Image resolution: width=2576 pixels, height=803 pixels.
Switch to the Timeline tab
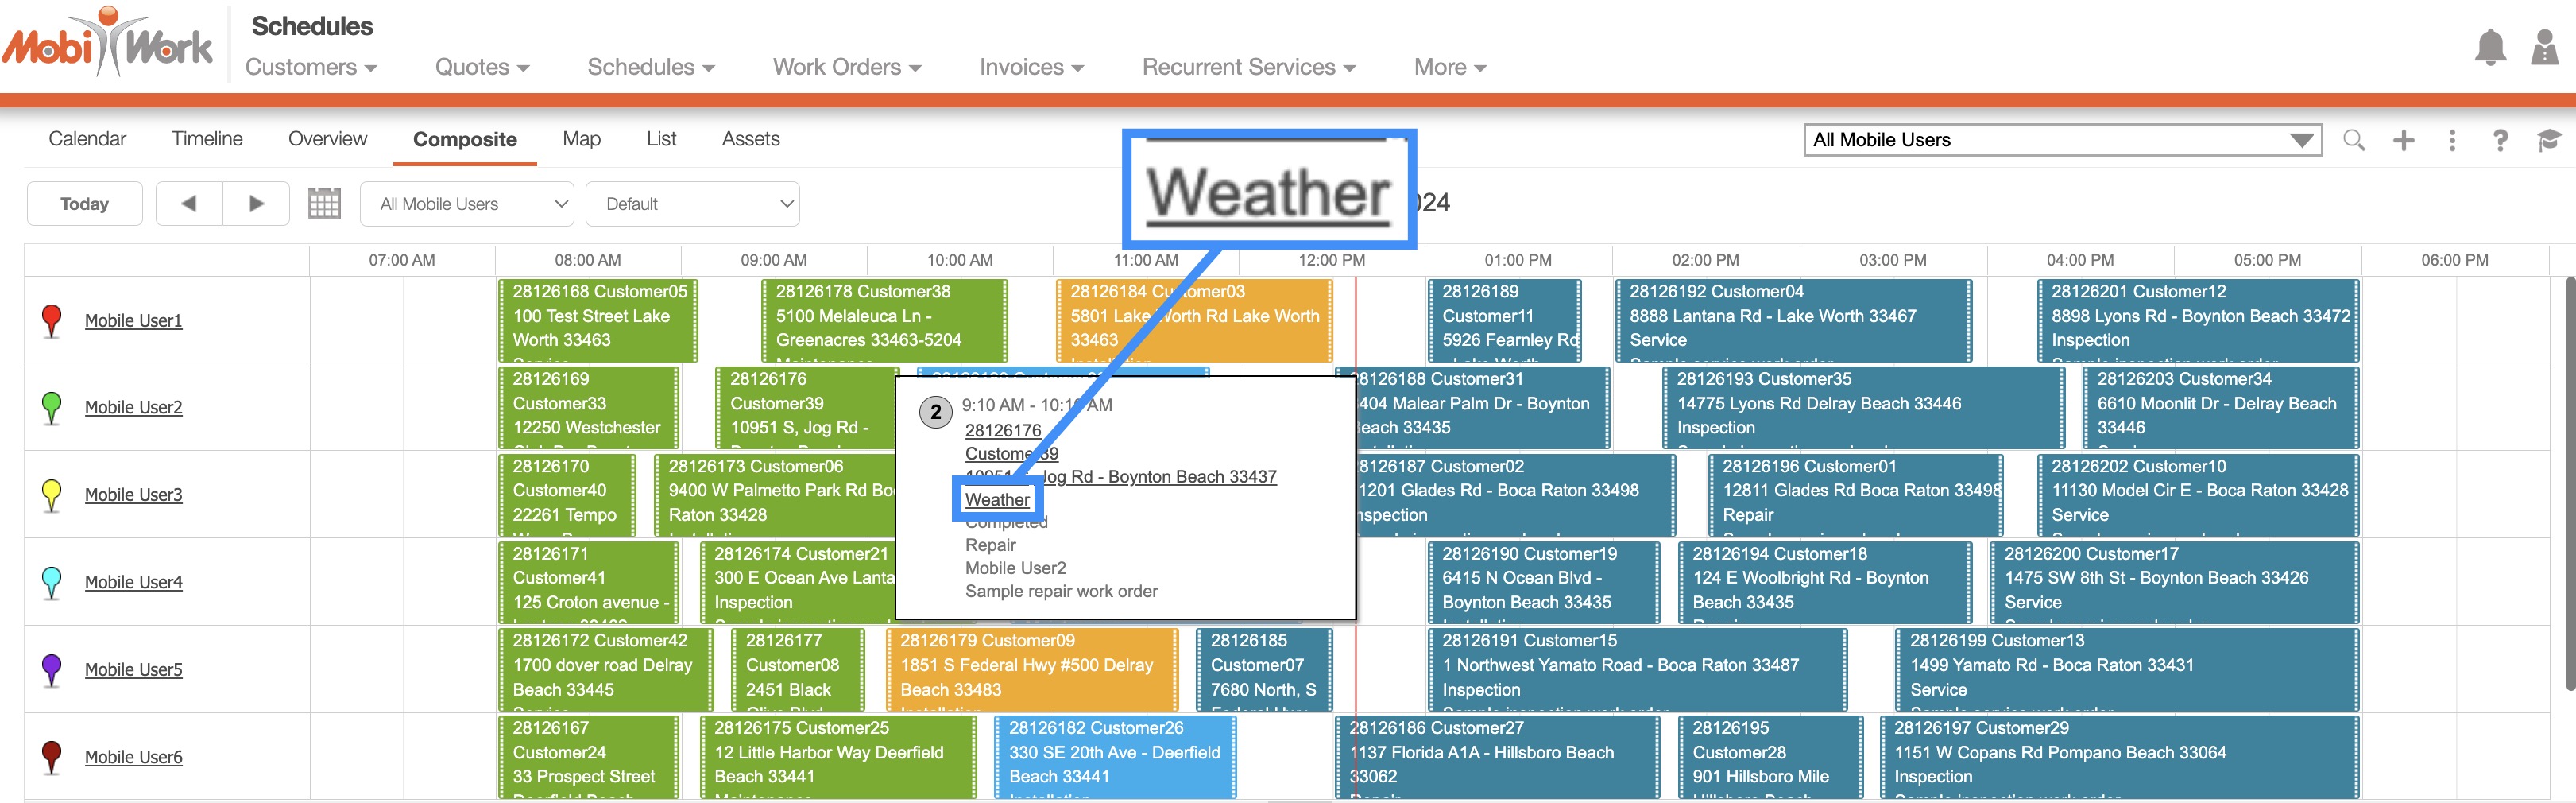click(x=207, y=139)
